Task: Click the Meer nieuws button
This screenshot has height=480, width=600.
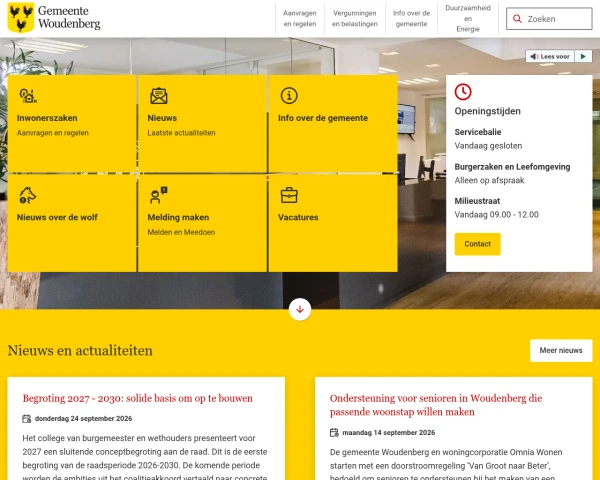Action: pos(561,350)
